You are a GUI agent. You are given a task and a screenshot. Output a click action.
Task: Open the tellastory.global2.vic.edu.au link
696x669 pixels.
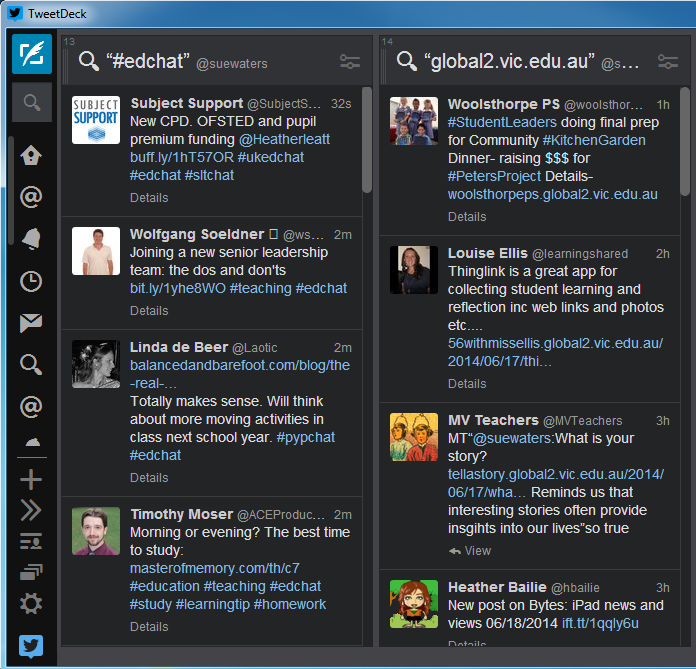pos(556,483)
